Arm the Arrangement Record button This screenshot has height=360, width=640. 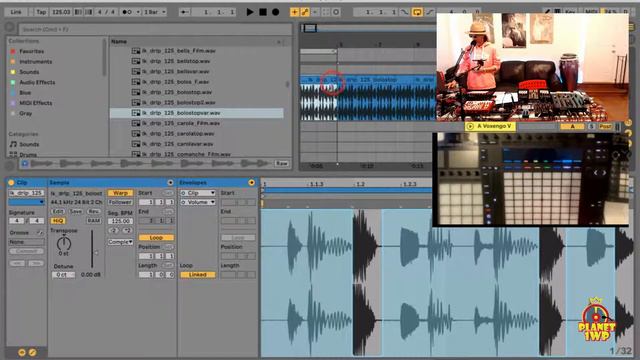tap(276, 12)
